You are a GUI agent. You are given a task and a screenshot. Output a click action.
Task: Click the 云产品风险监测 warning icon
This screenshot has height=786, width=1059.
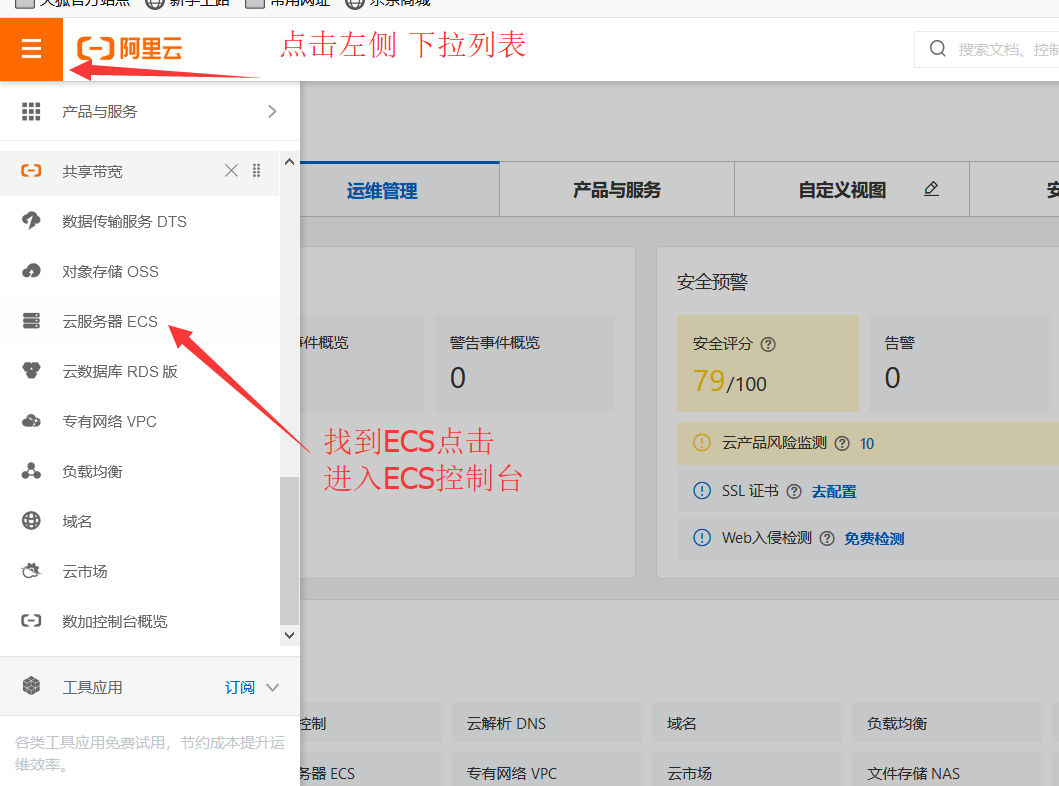coord(702,443)
